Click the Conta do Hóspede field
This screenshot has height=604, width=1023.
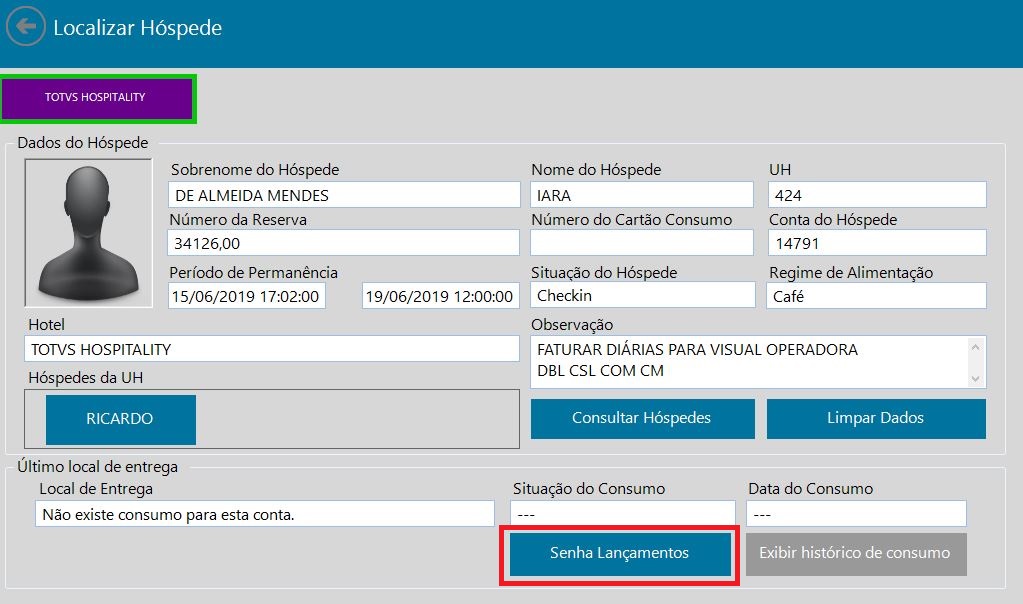pyautogui.click(x=877, y=243)
